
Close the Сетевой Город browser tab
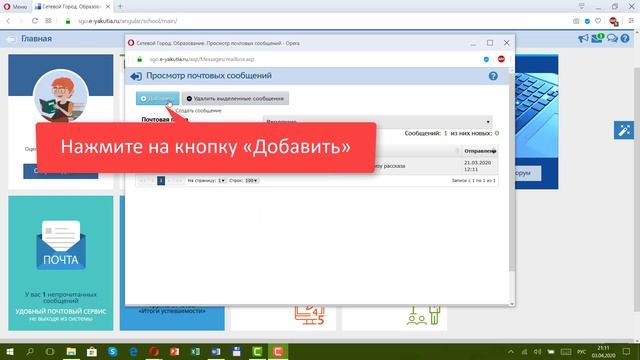point(108,7)
